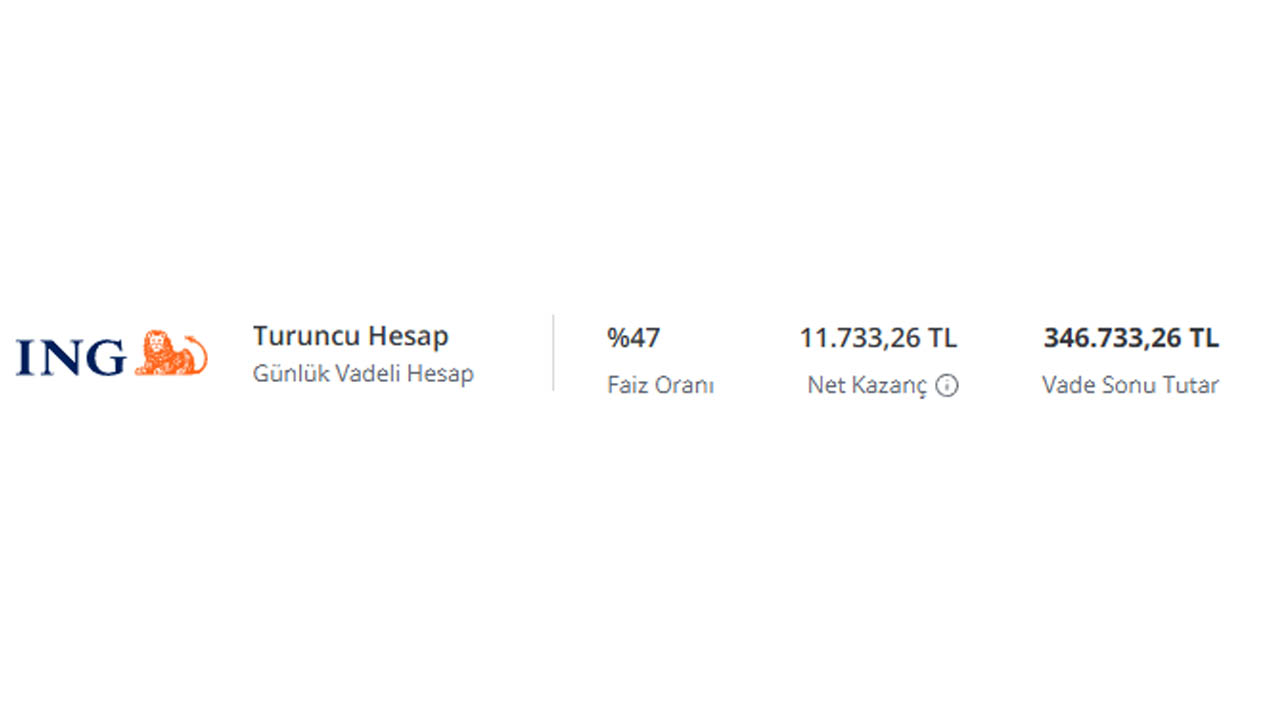Click the orange lion emblem
The height and width of the screenshot is (720, 1280).
point(171,353)
